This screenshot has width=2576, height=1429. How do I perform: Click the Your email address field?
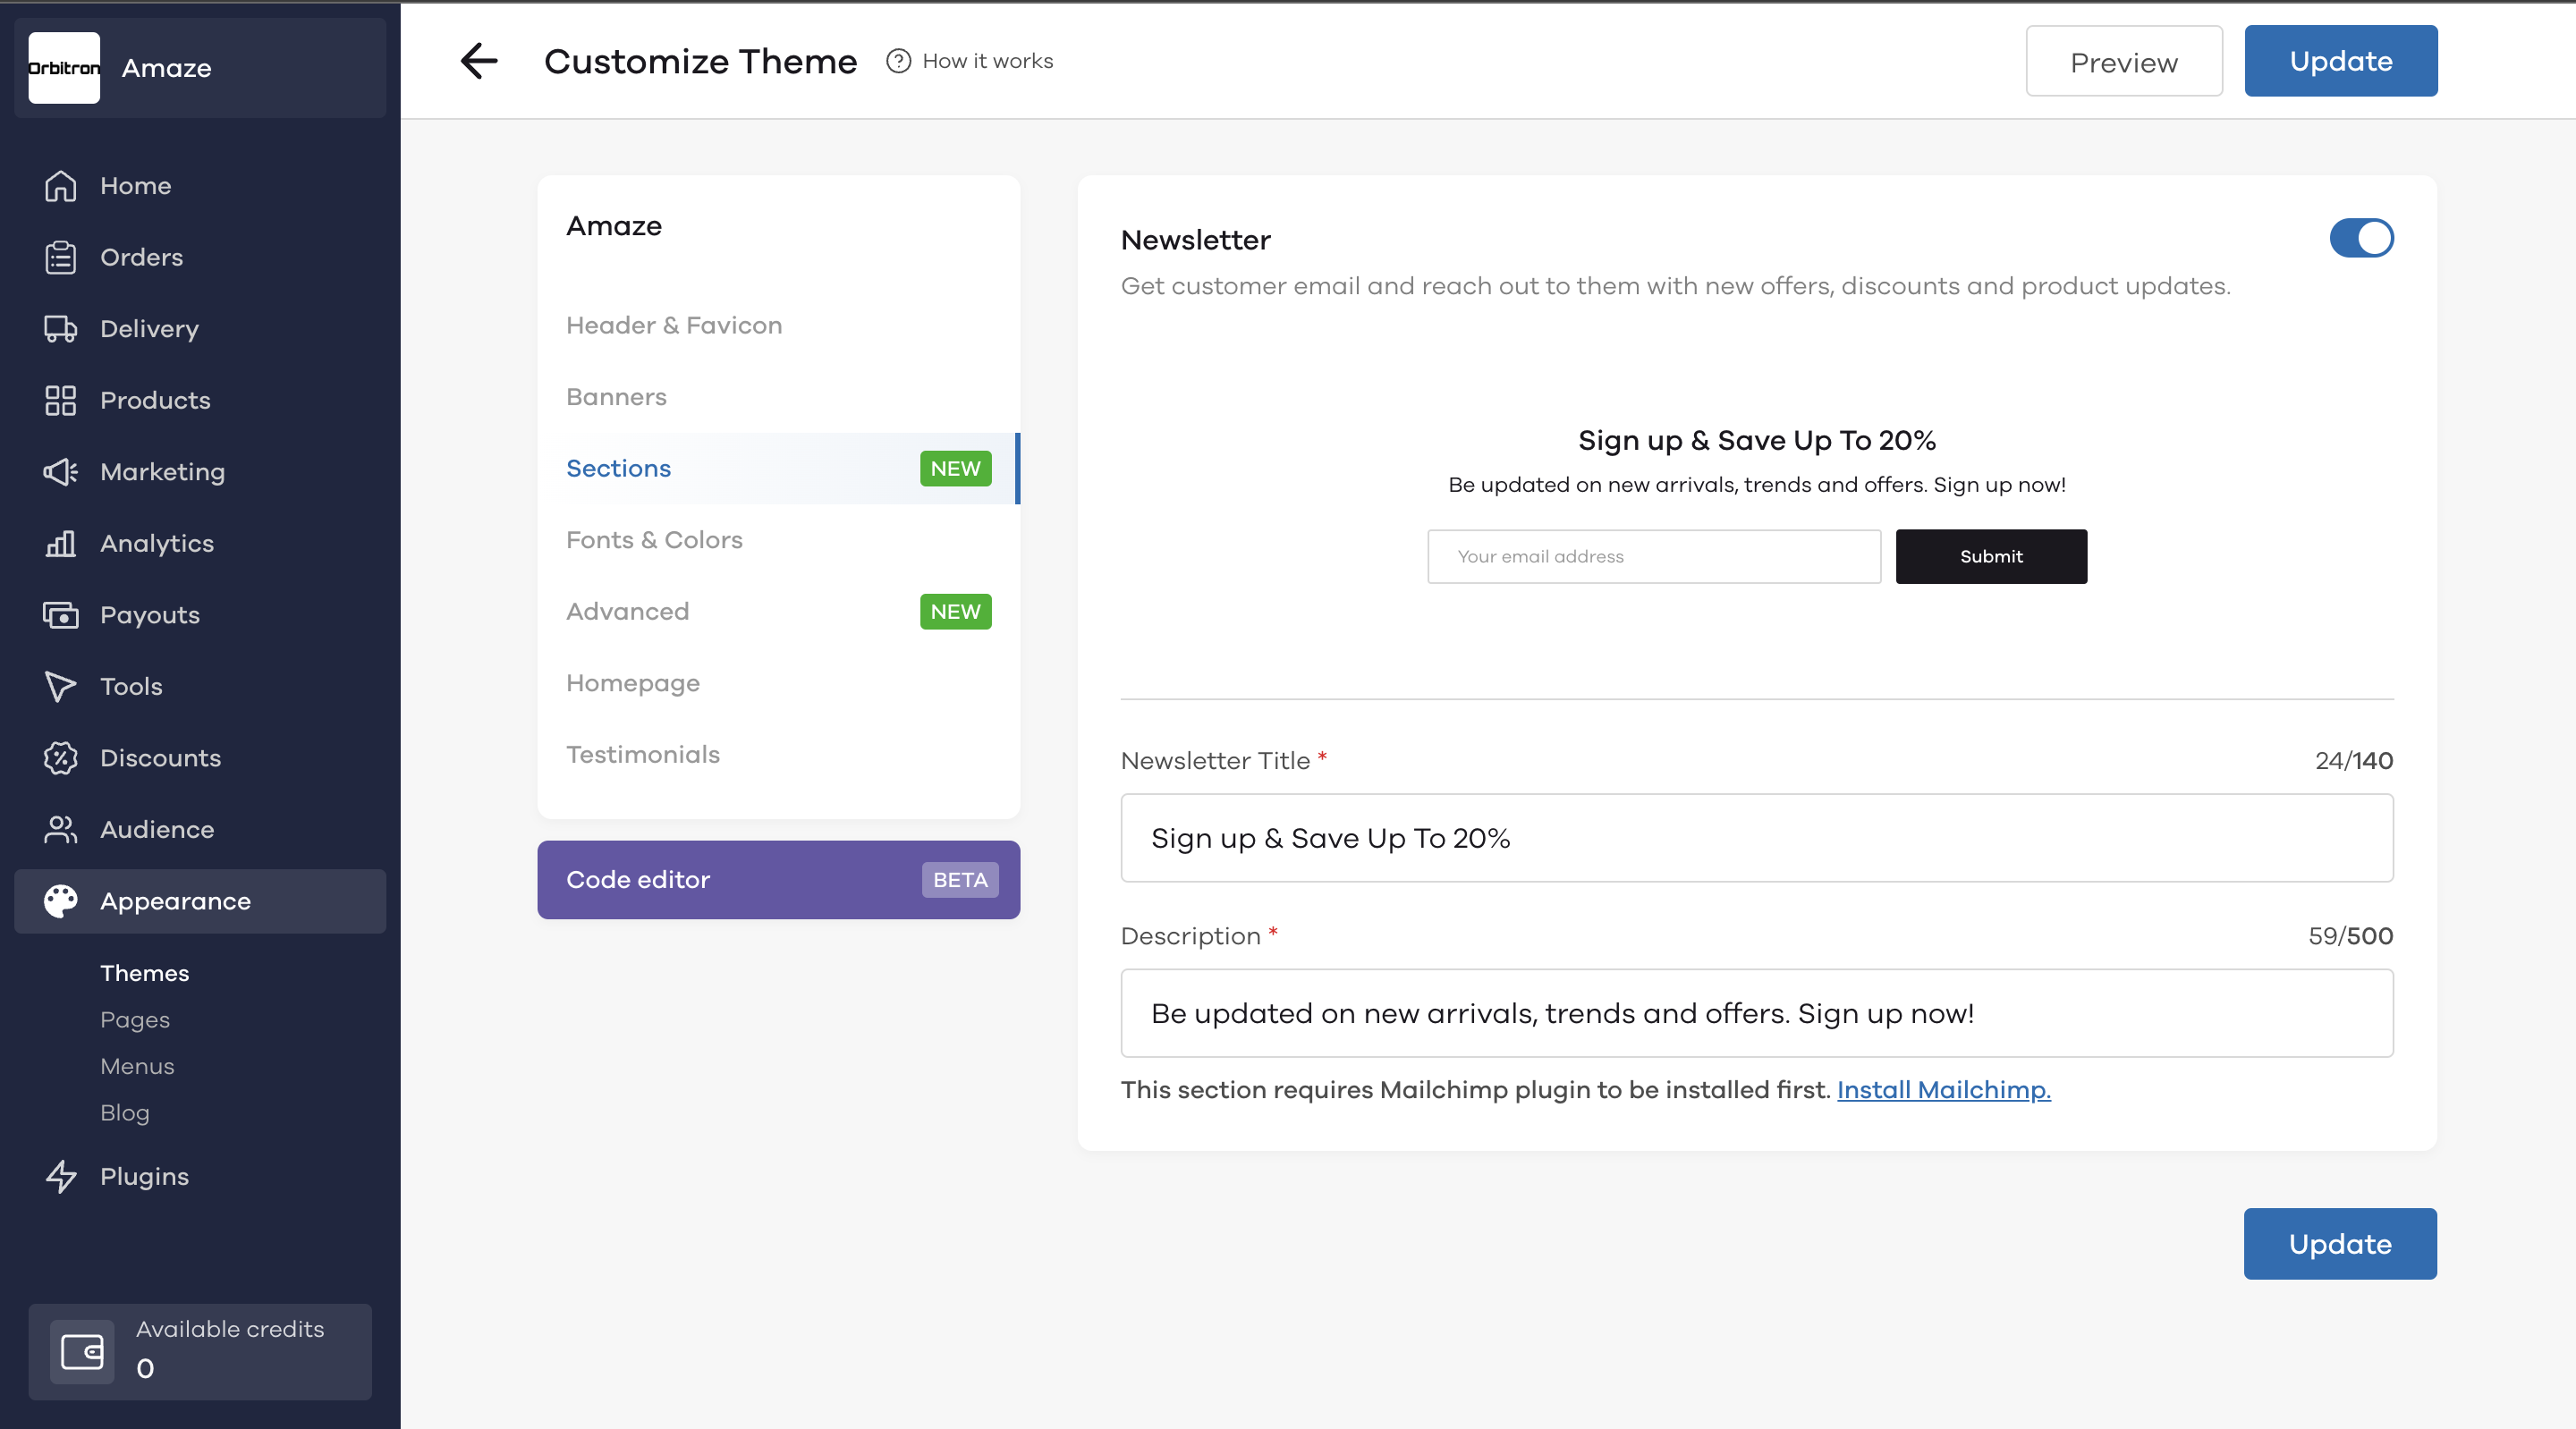pyautogui.click(x=1654, y=556)
